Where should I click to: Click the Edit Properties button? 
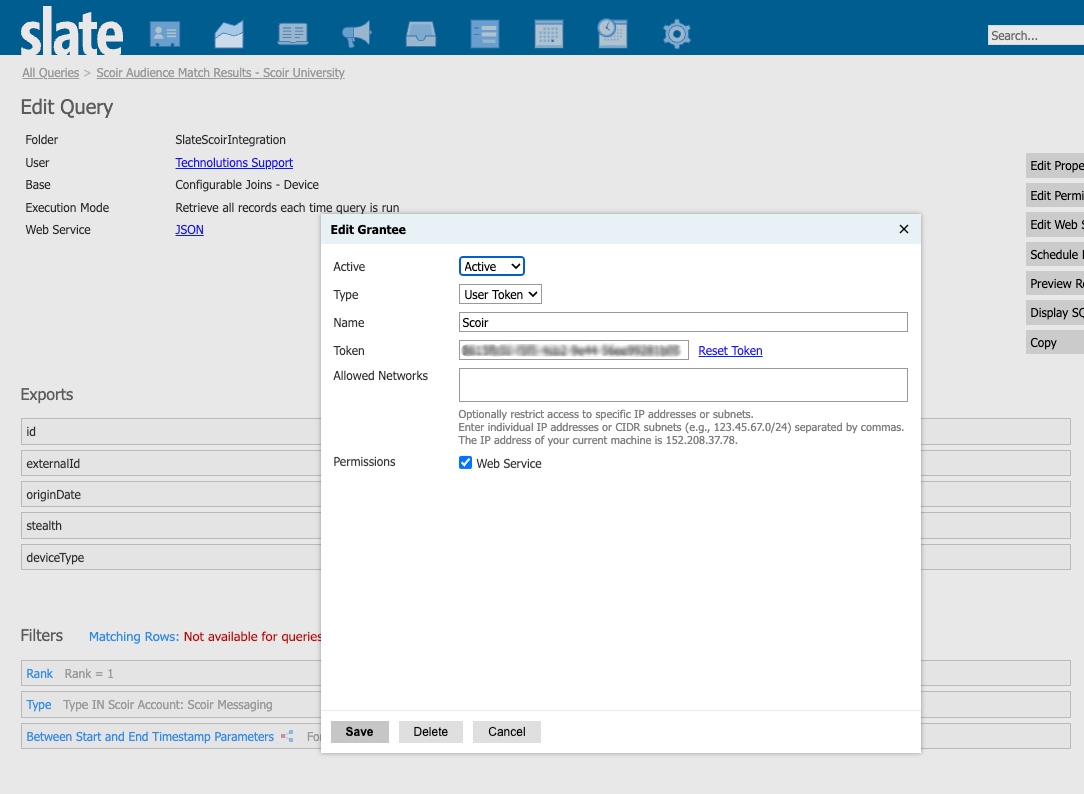coord(1055,166)
